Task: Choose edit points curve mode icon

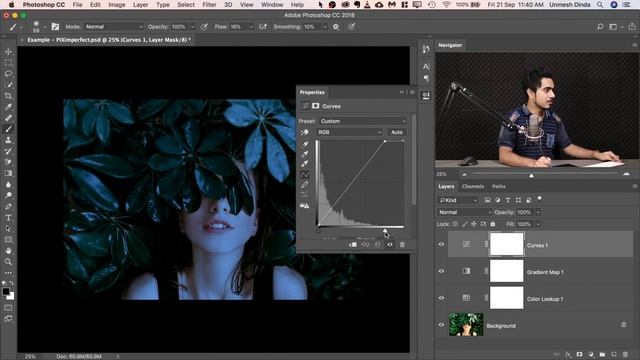Action: 304,175
